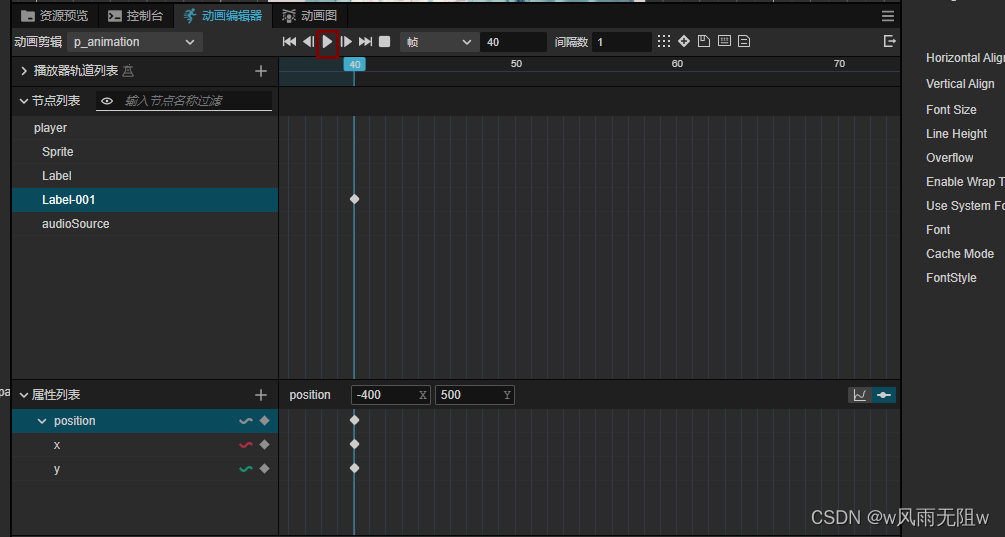Step back to the previous frame
The image size is (1005, 537).
308,42
